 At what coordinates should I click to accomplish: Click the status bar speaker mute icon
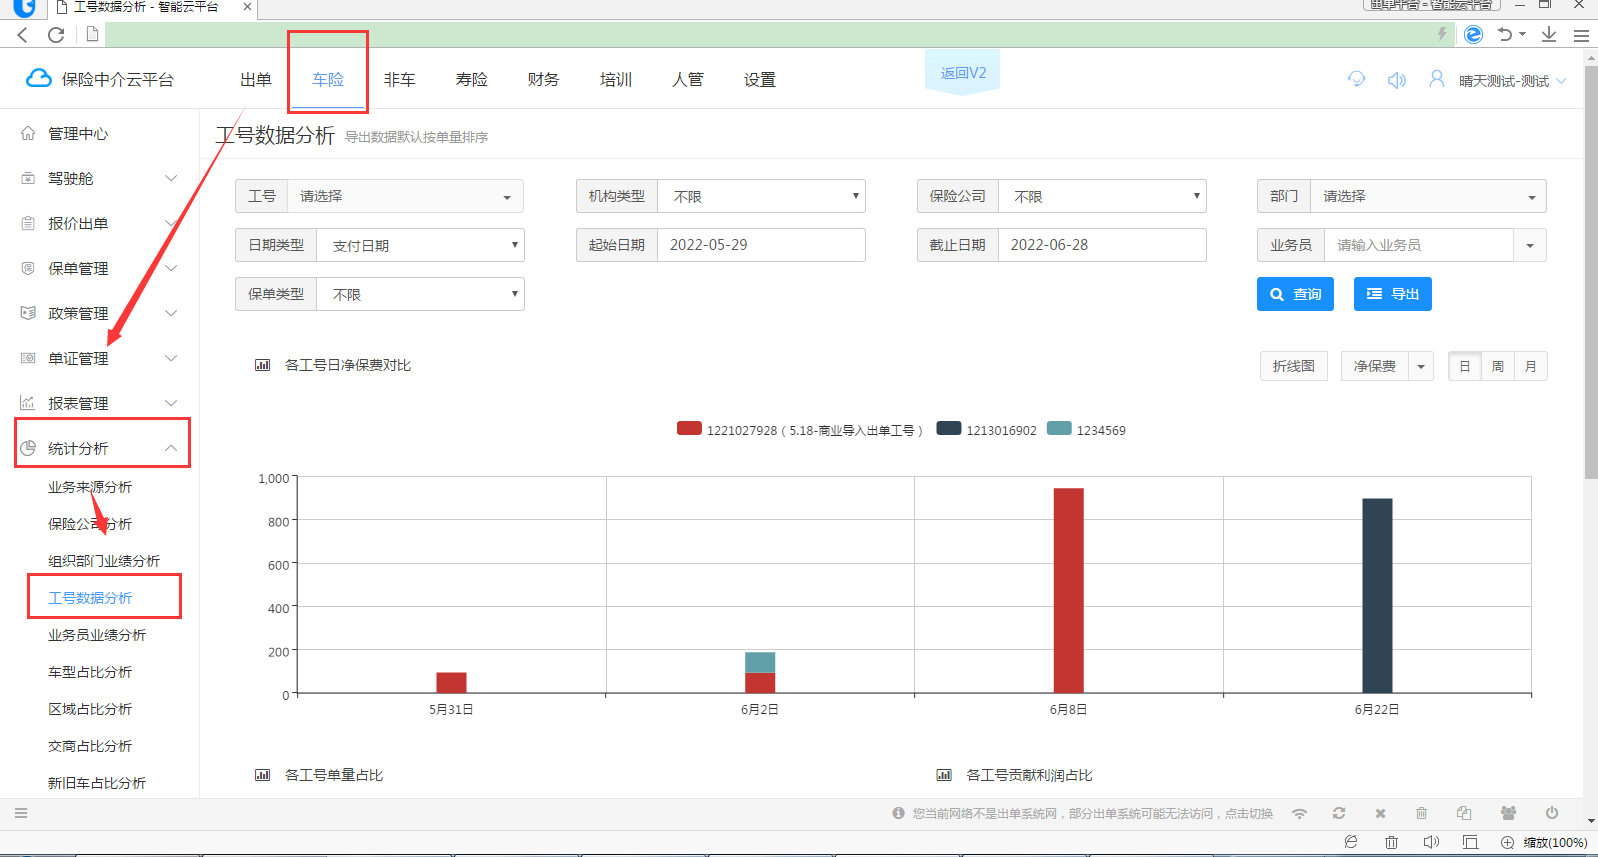(x=1431, y=842)
